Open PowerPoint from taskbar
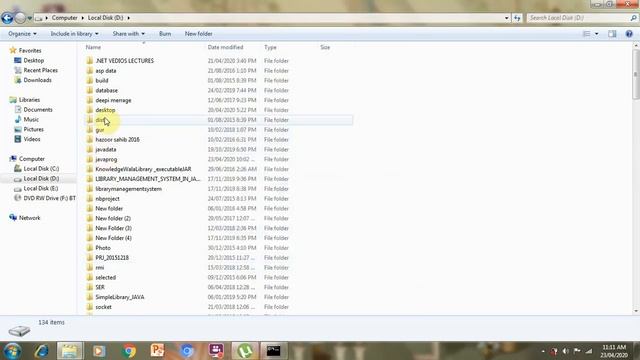This screenshot has height=360, width=640. pos(158,351)
